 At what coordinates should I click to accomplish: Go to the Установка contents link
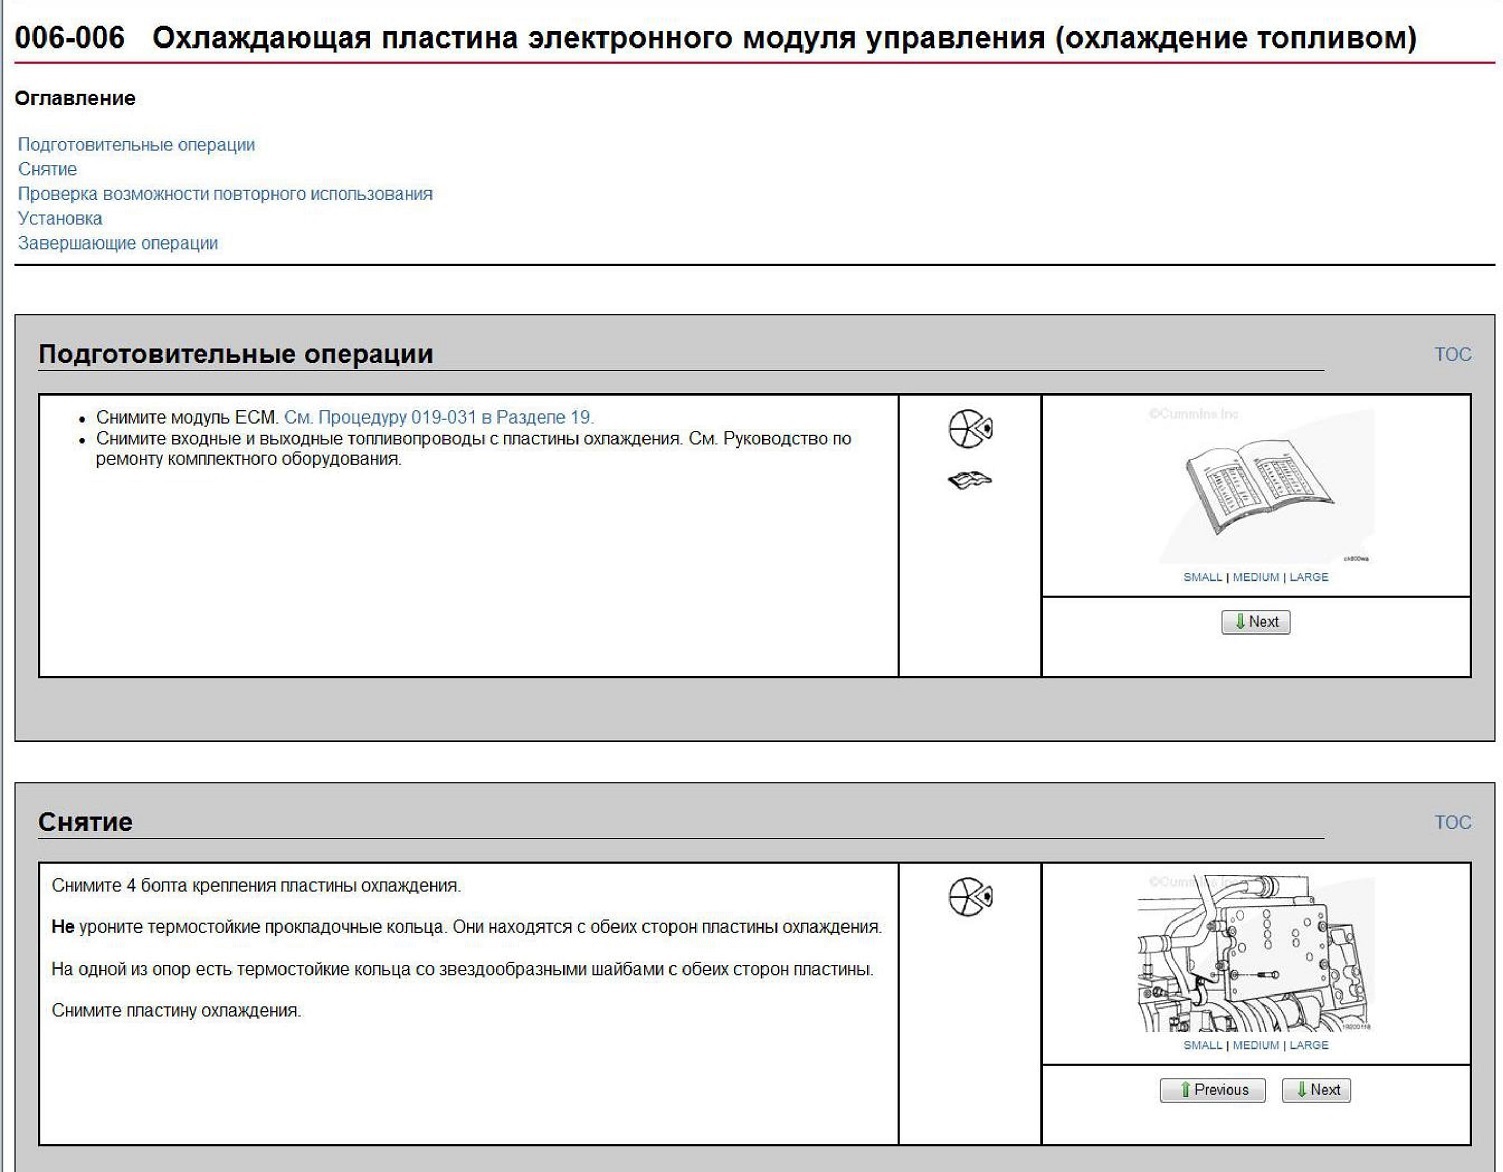click(x=60, y=218)
